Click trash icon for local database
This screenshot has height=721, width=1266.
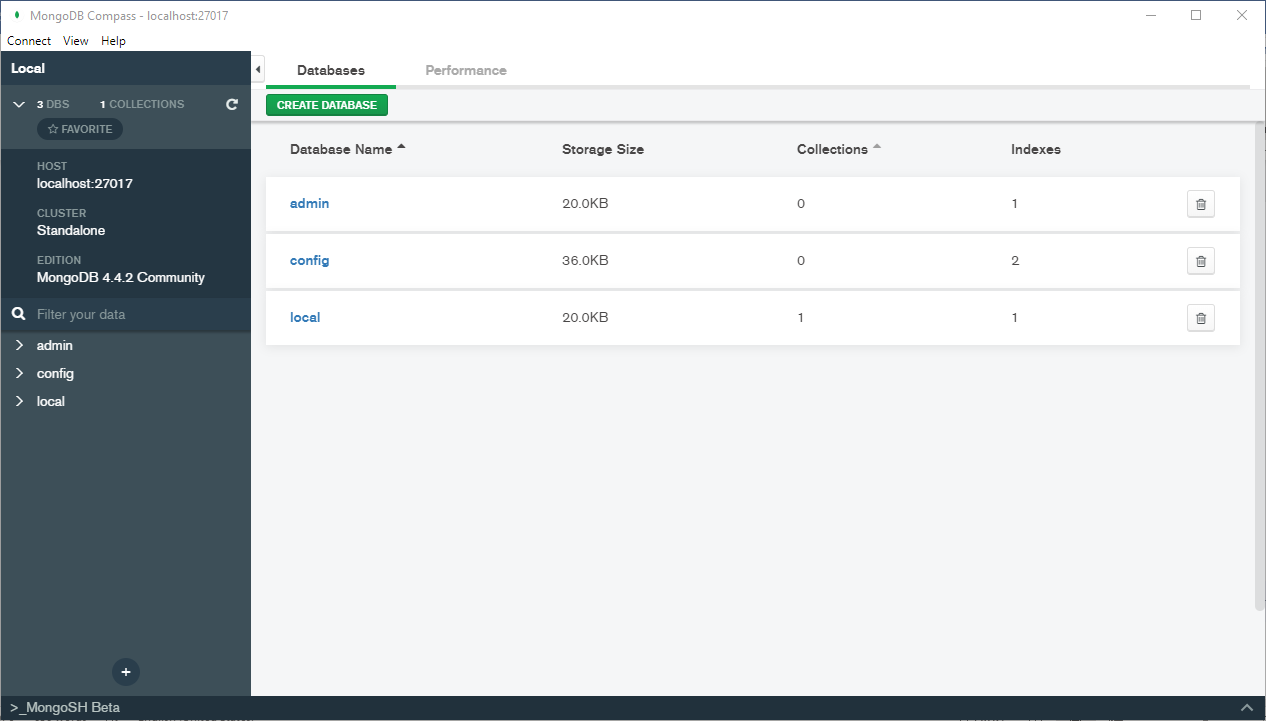[x=1200, y=318]
